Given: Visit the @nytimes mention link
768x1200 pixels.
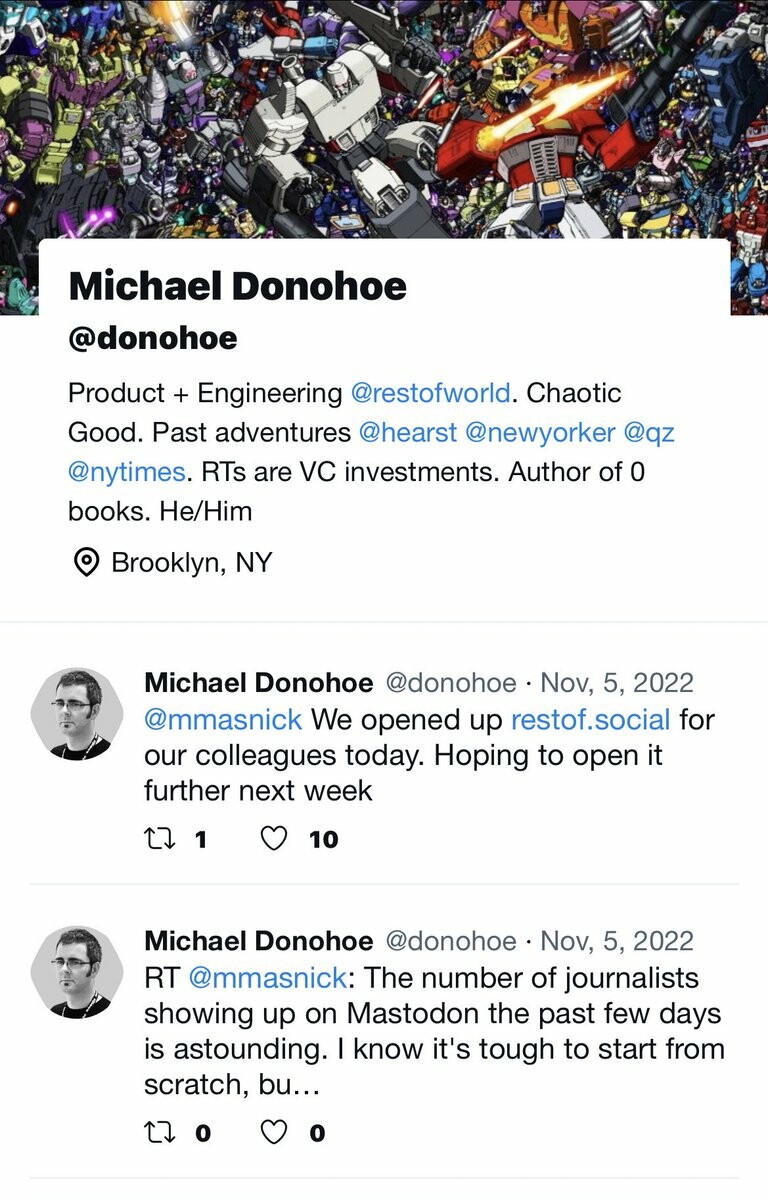Looking at the screenshot, I should [x=126, y=471].
